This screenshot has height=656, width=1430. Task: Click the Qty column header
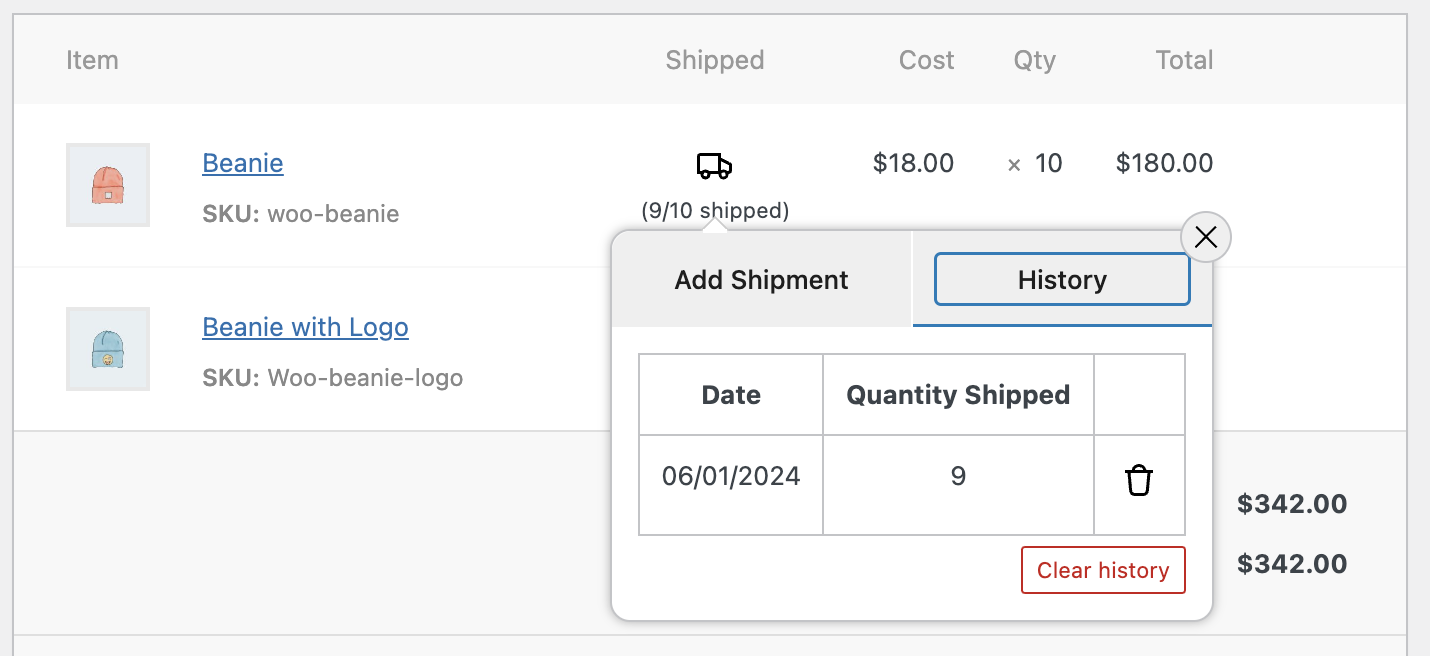[1034, 60]
